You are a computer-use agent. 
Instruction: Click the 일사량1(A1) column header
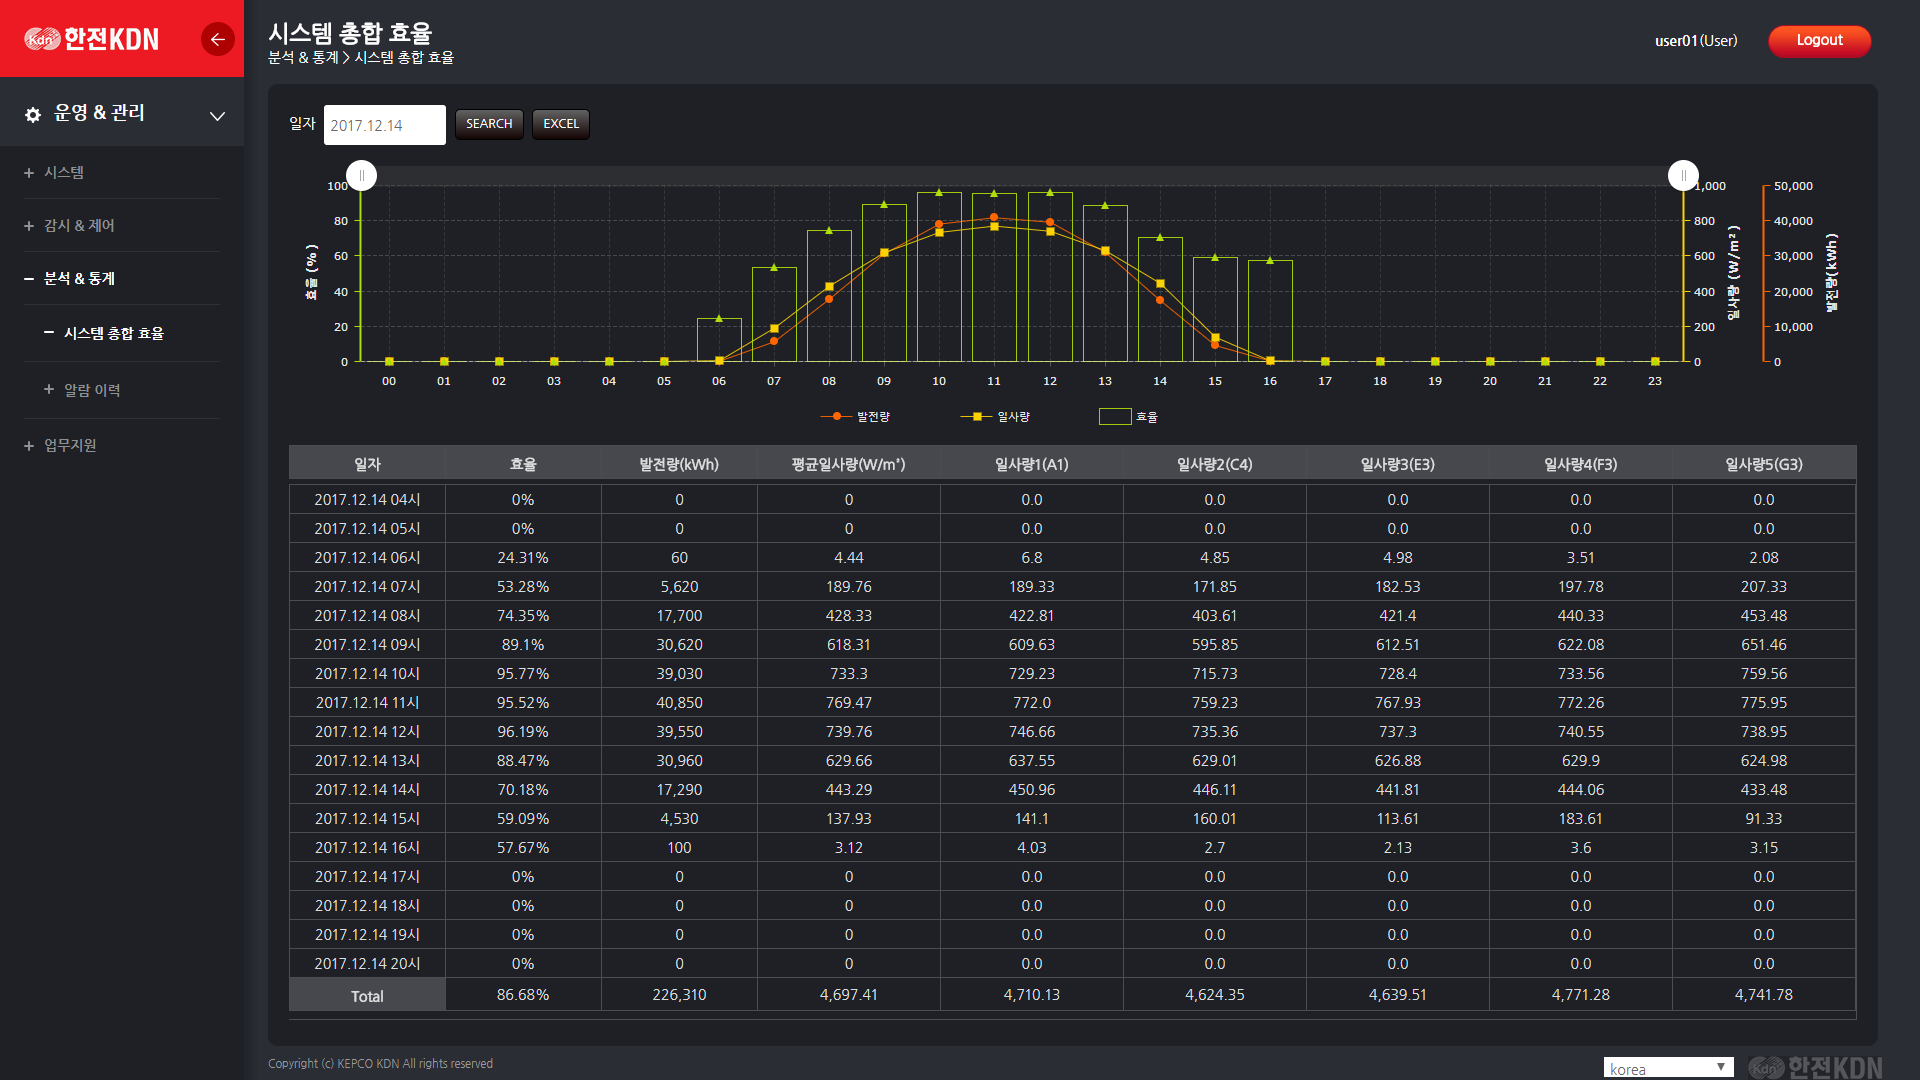(x=1032, y=464)
